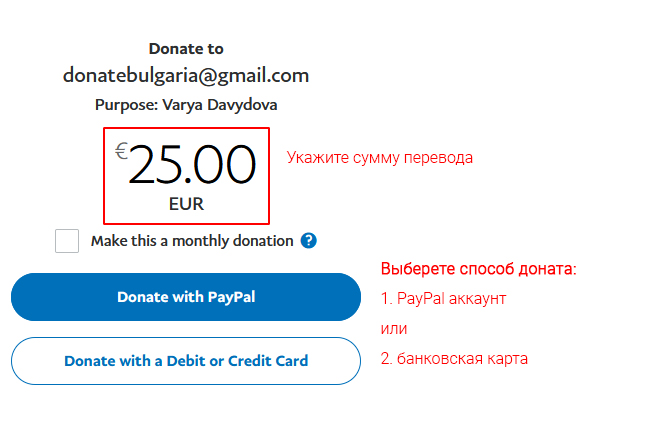This screenshot has height=421, width=650.
Task: Click the Donate with PayPal button
Action: [x=186, y=297]
